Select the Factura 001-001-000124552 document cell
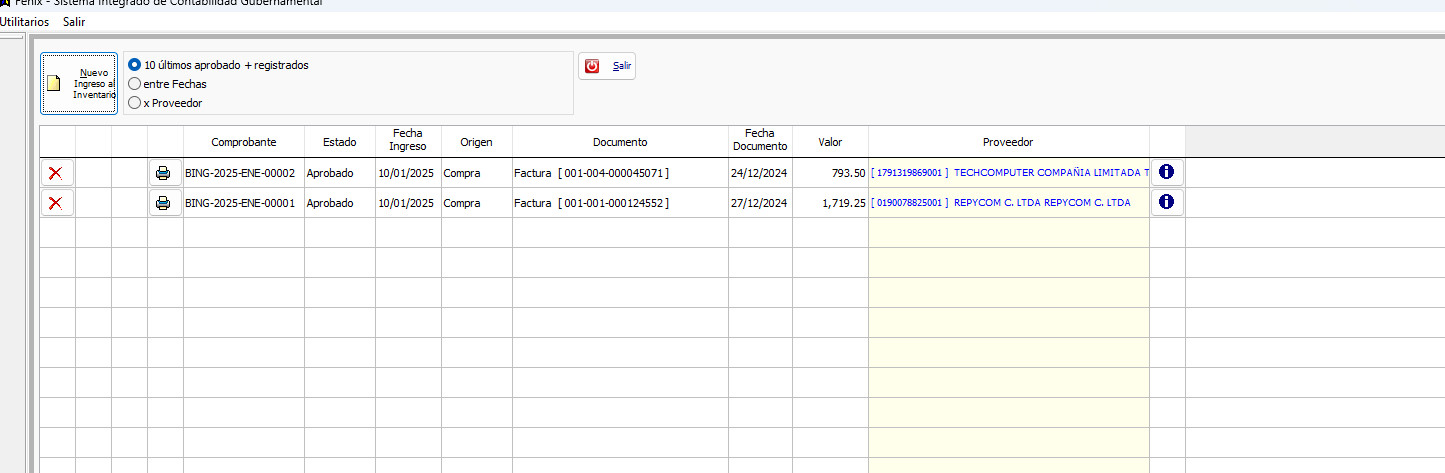The width and height of the screenshot is (1445, 473). click(x=592, y=203)
